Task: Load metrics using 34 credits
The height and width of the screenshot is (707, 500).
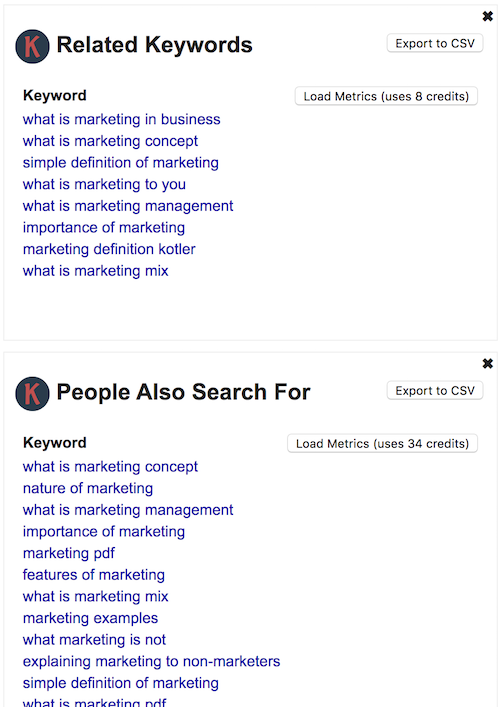Action: [382, 443]
